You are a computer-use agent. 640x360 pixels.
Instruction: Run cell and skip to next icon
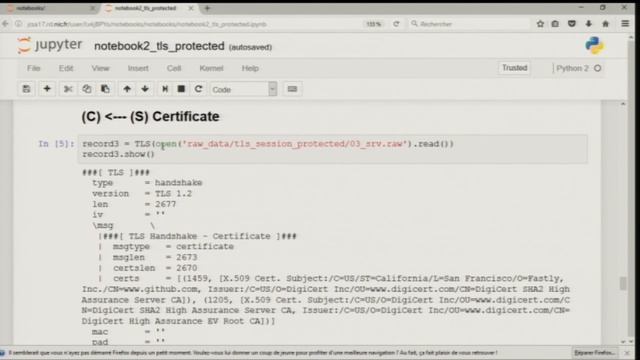pyautogui.click(x=165, y=89)
